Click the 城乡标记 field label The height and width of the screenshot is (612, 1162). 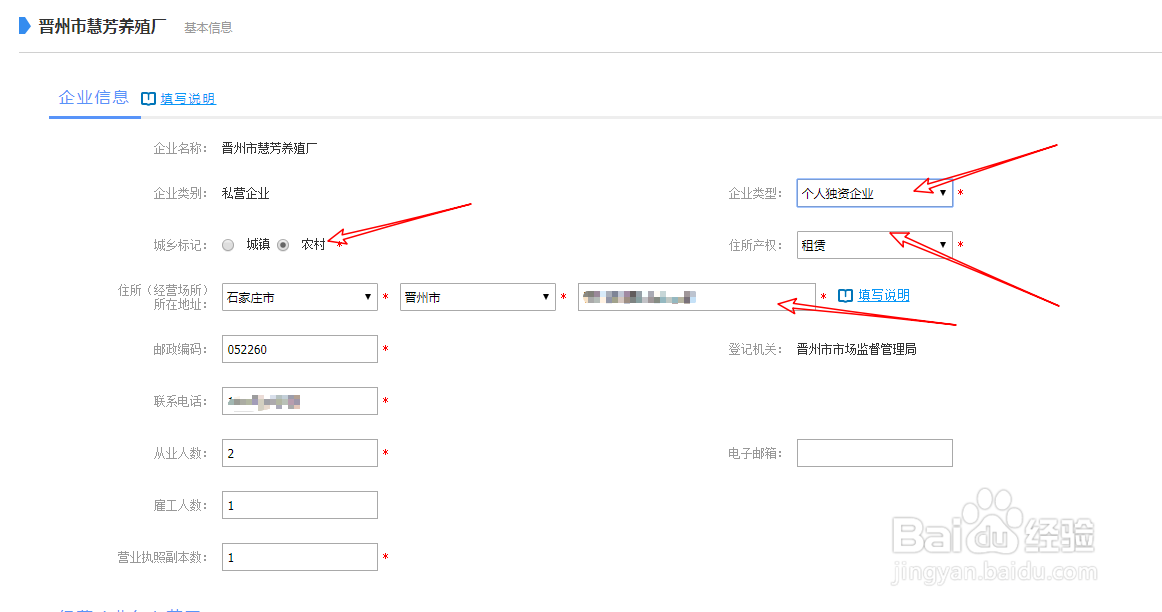coord(180,245)
